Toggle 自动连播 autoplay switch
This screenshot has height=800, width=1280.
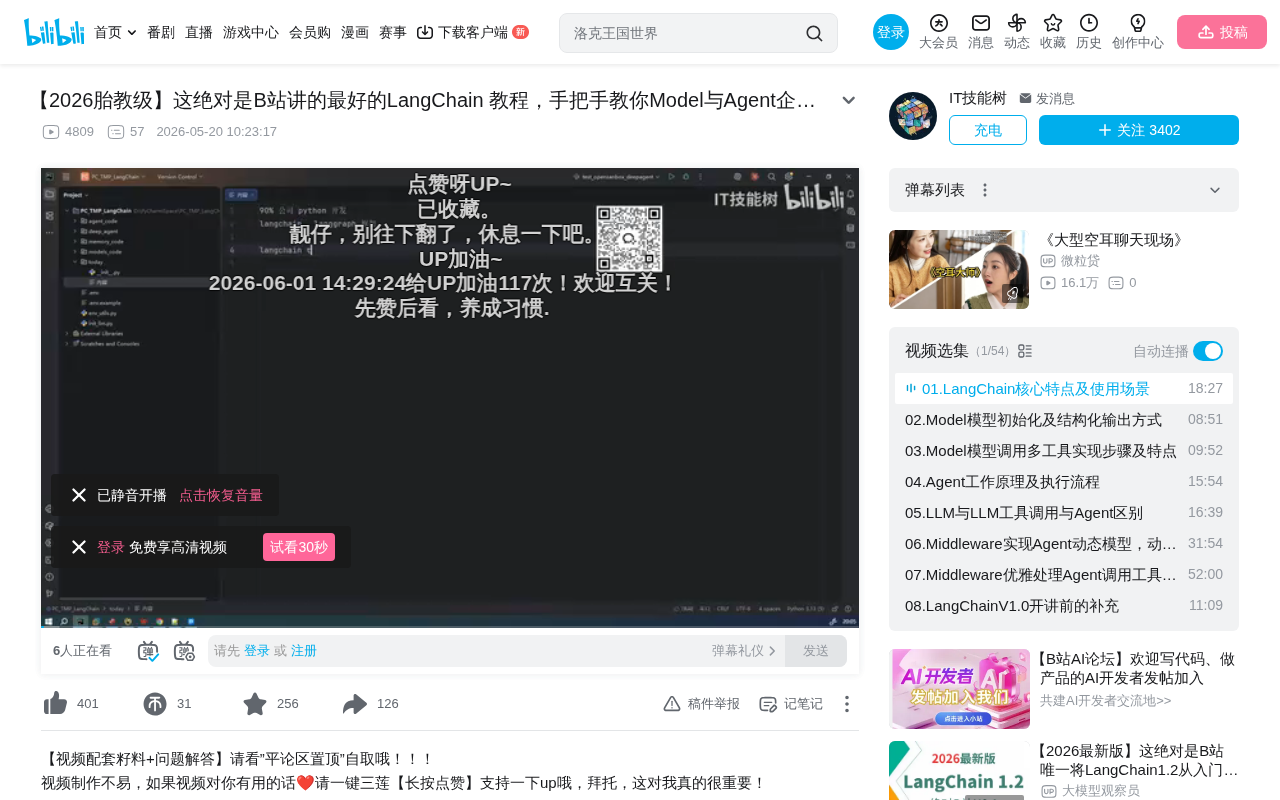pos(1208,351)
